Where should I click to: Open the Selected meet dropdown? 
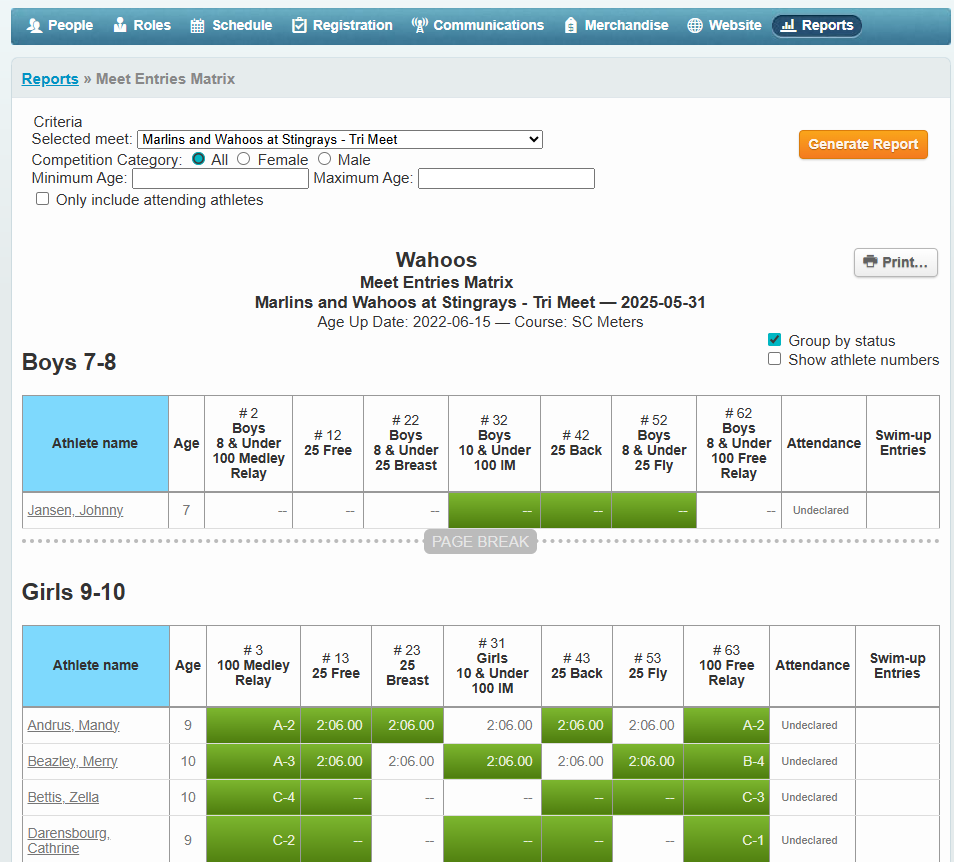[x=339, y=139]
